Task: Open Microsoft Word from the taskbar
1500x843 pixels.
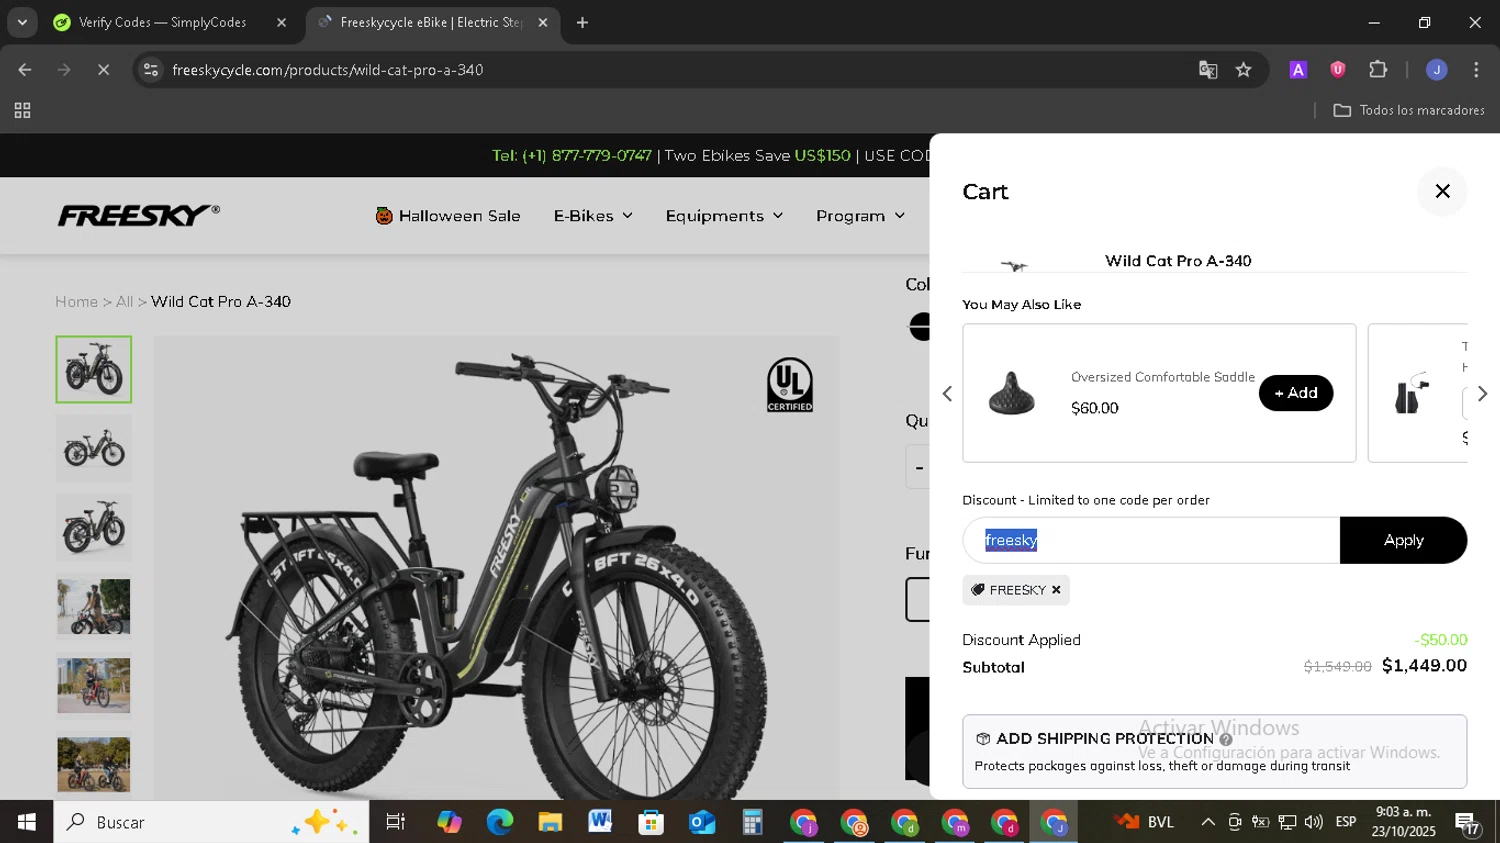Action: pyautogui.click(x=600, y=822)
